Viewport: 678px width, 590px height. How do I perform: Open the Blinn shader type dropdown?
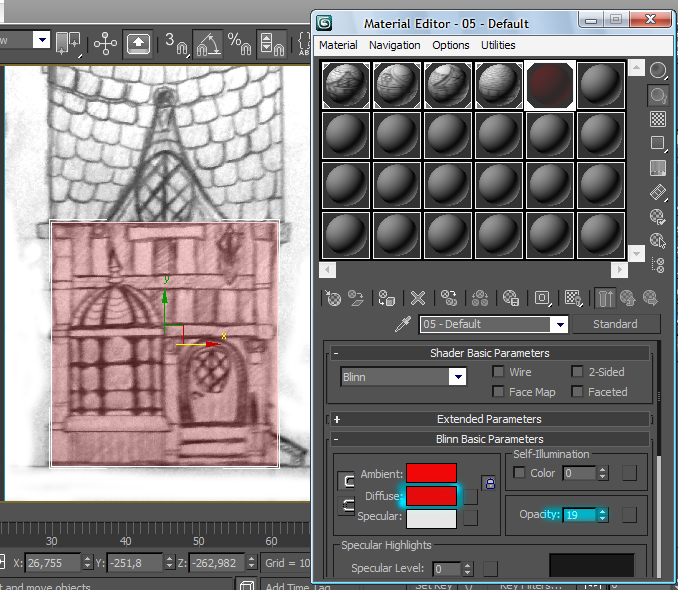457,377
